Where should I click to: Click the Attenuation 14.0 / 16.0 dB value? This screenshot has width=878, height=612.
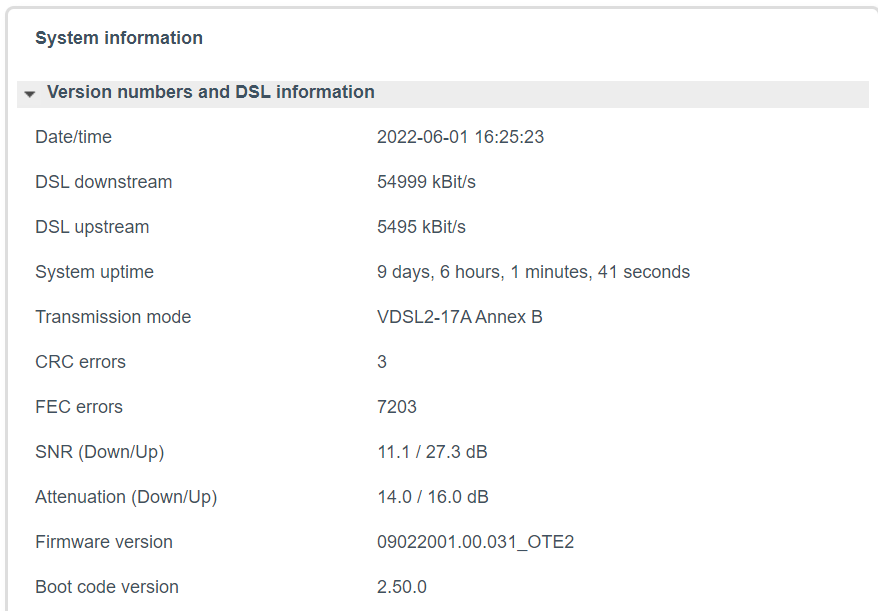tap(433, 497)
